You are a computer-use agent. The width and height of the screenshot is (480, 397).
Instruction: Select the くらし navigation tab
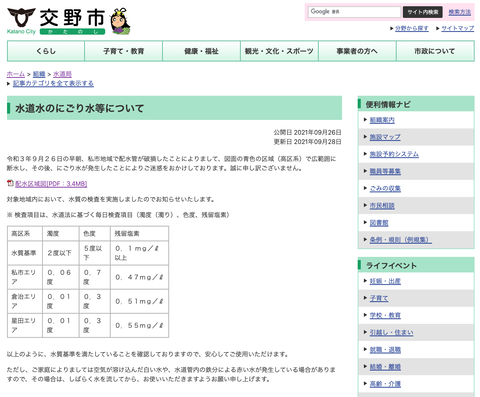click(x=46, y=51)
